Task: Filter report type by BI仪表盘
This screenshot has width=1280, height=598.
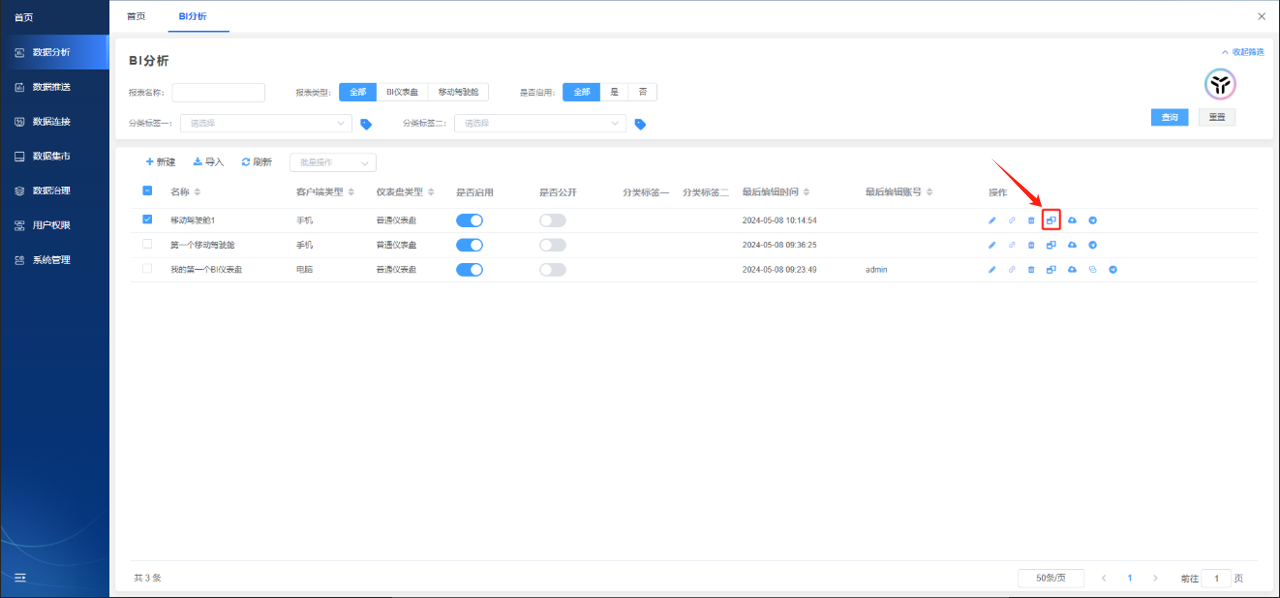Action: click(403, 92)
